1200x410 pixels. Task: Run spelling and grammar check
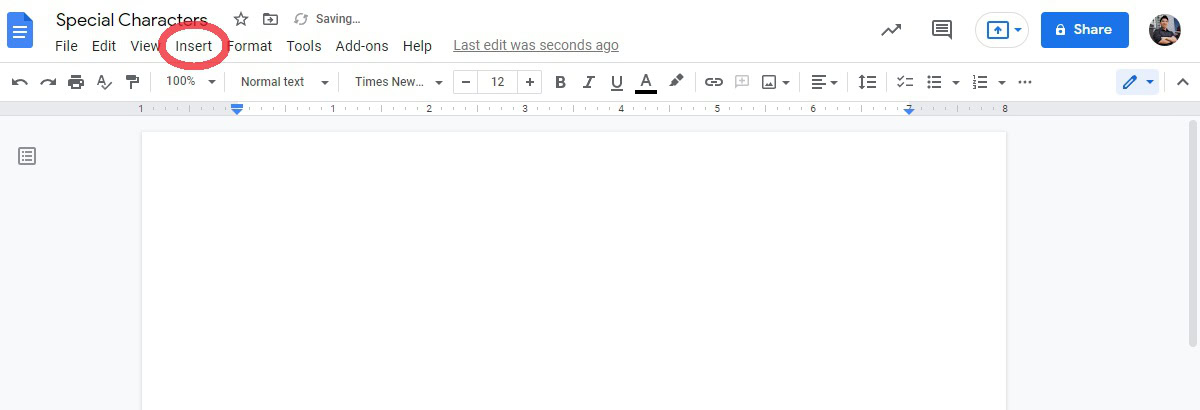(104, 82)
